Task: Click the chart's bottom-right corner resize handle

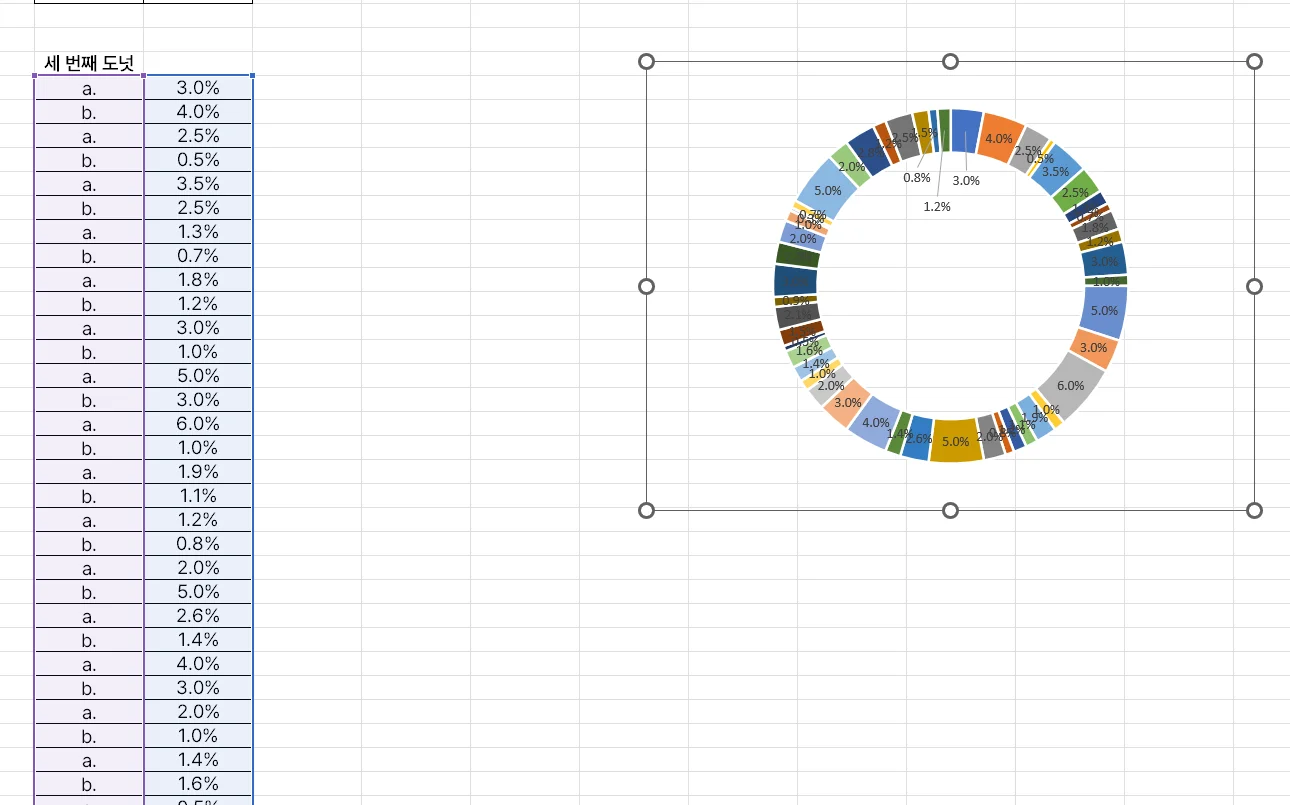Action: (x=1255, y=511)
